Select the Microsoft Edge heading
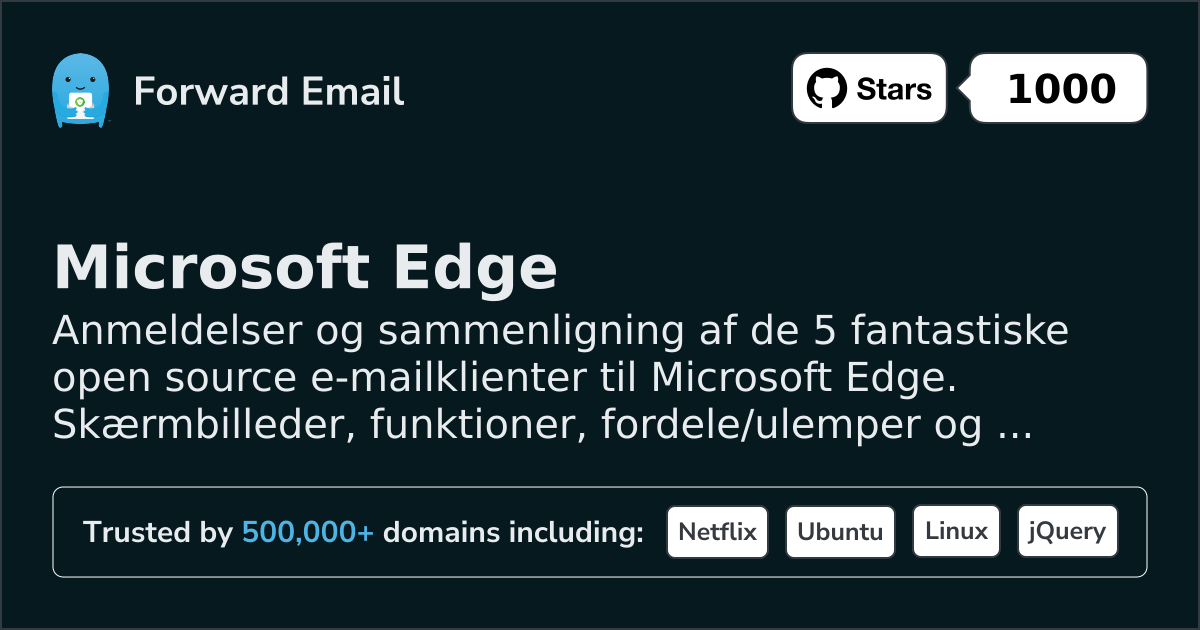This screenshot has height=630, width=1200. 305,267
